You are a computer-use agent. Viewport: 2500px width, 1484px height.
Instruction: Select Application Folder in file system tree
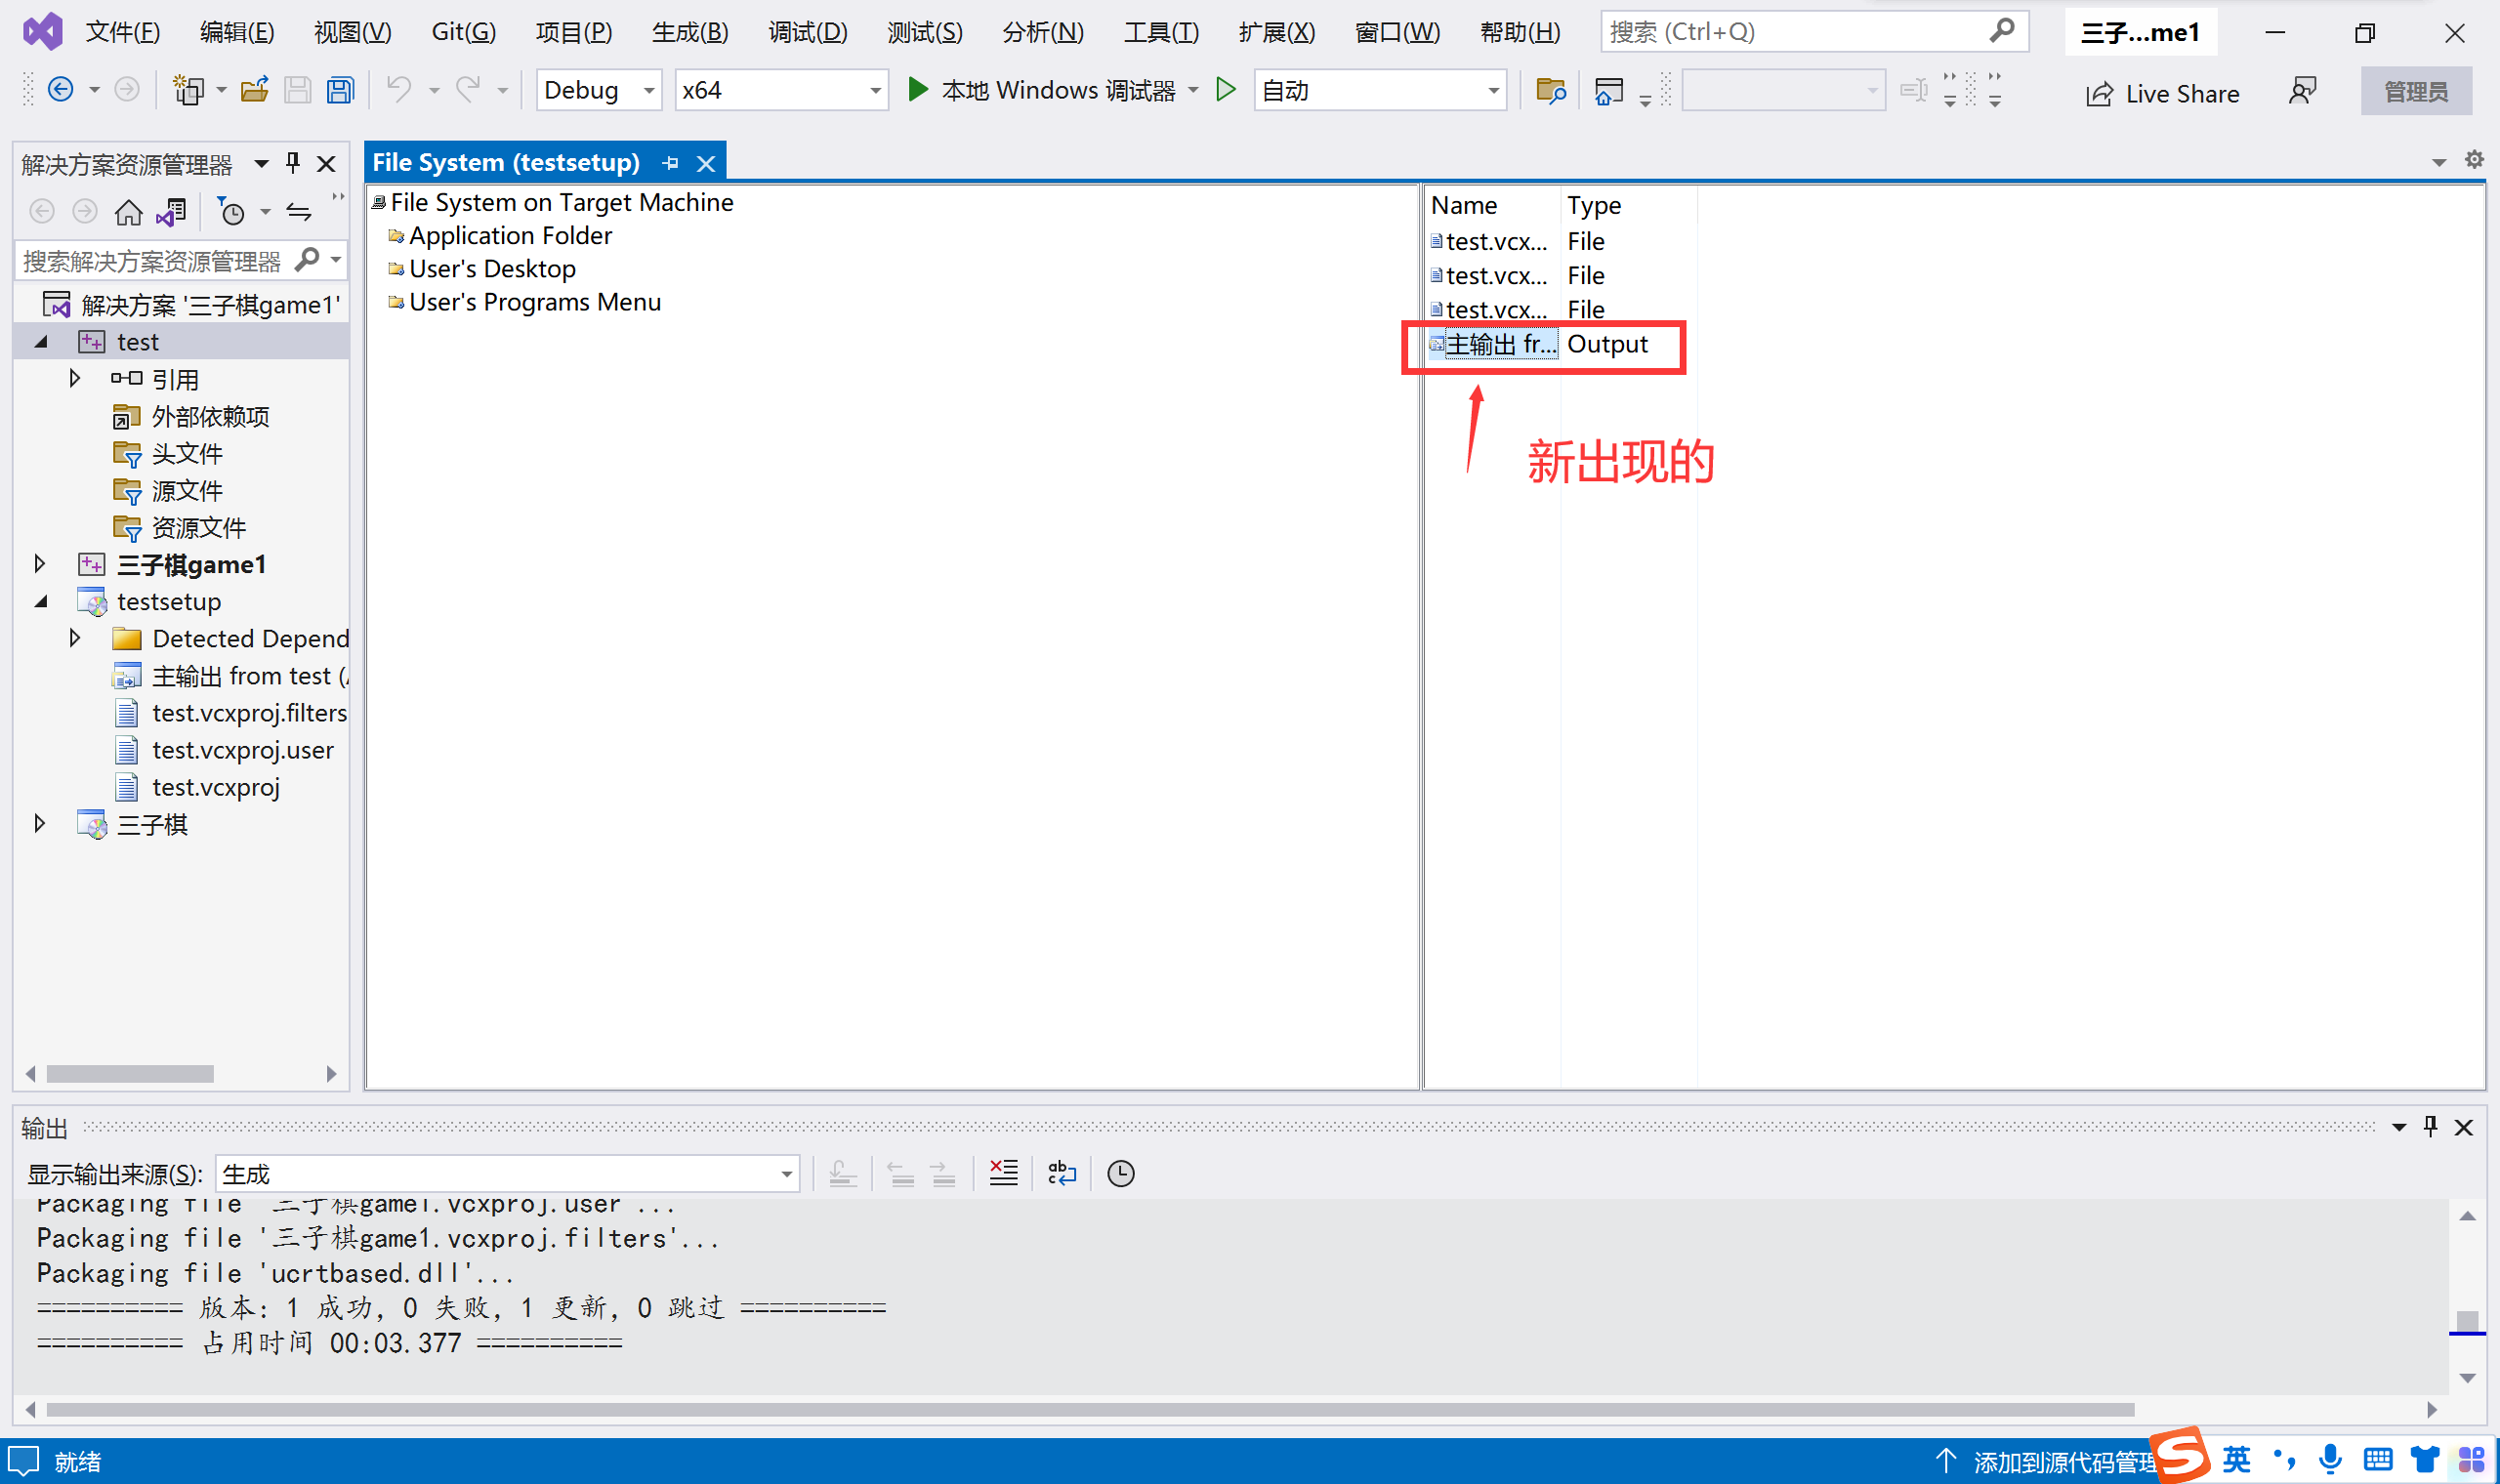[510, 236]
